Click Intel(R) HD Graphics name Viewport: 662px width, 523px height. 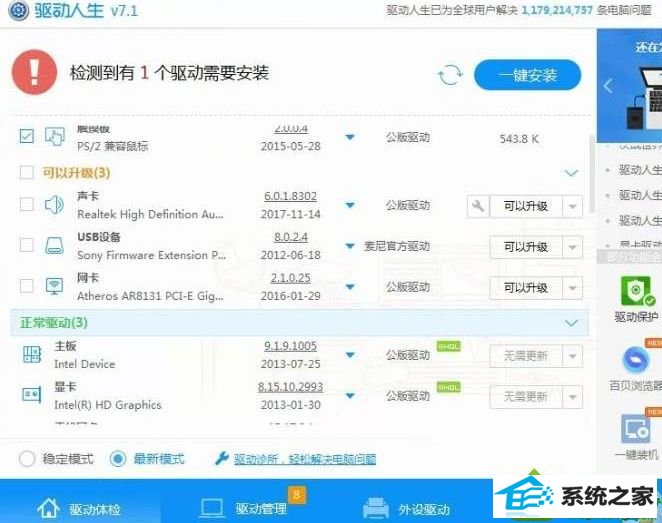pyautogui.click(x=108, y=405)
